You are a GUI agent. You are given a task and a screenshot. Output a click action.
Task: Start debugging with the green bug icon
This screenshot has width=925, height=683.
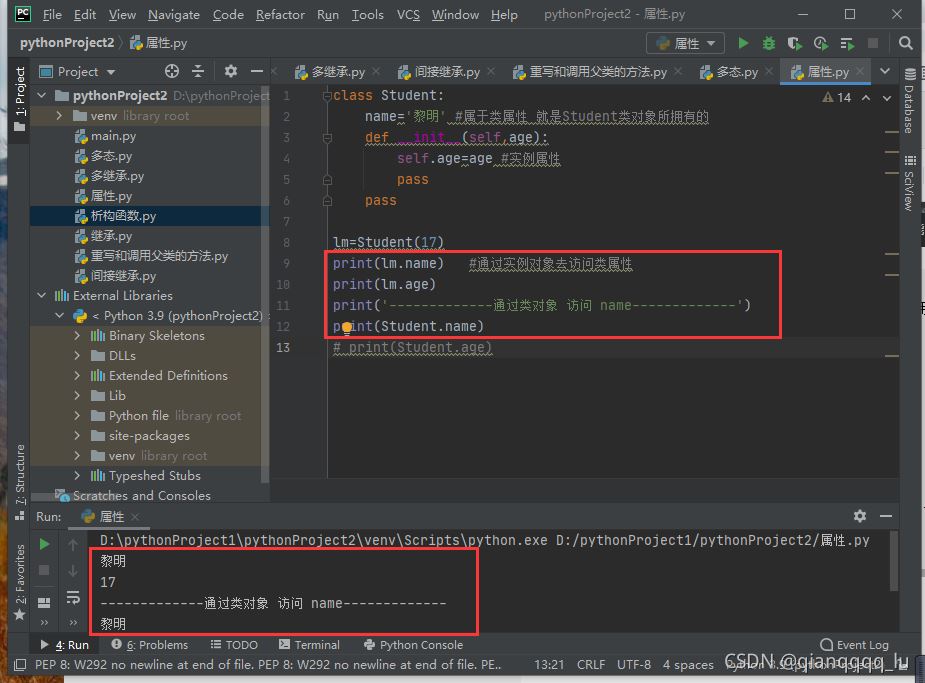769,43
